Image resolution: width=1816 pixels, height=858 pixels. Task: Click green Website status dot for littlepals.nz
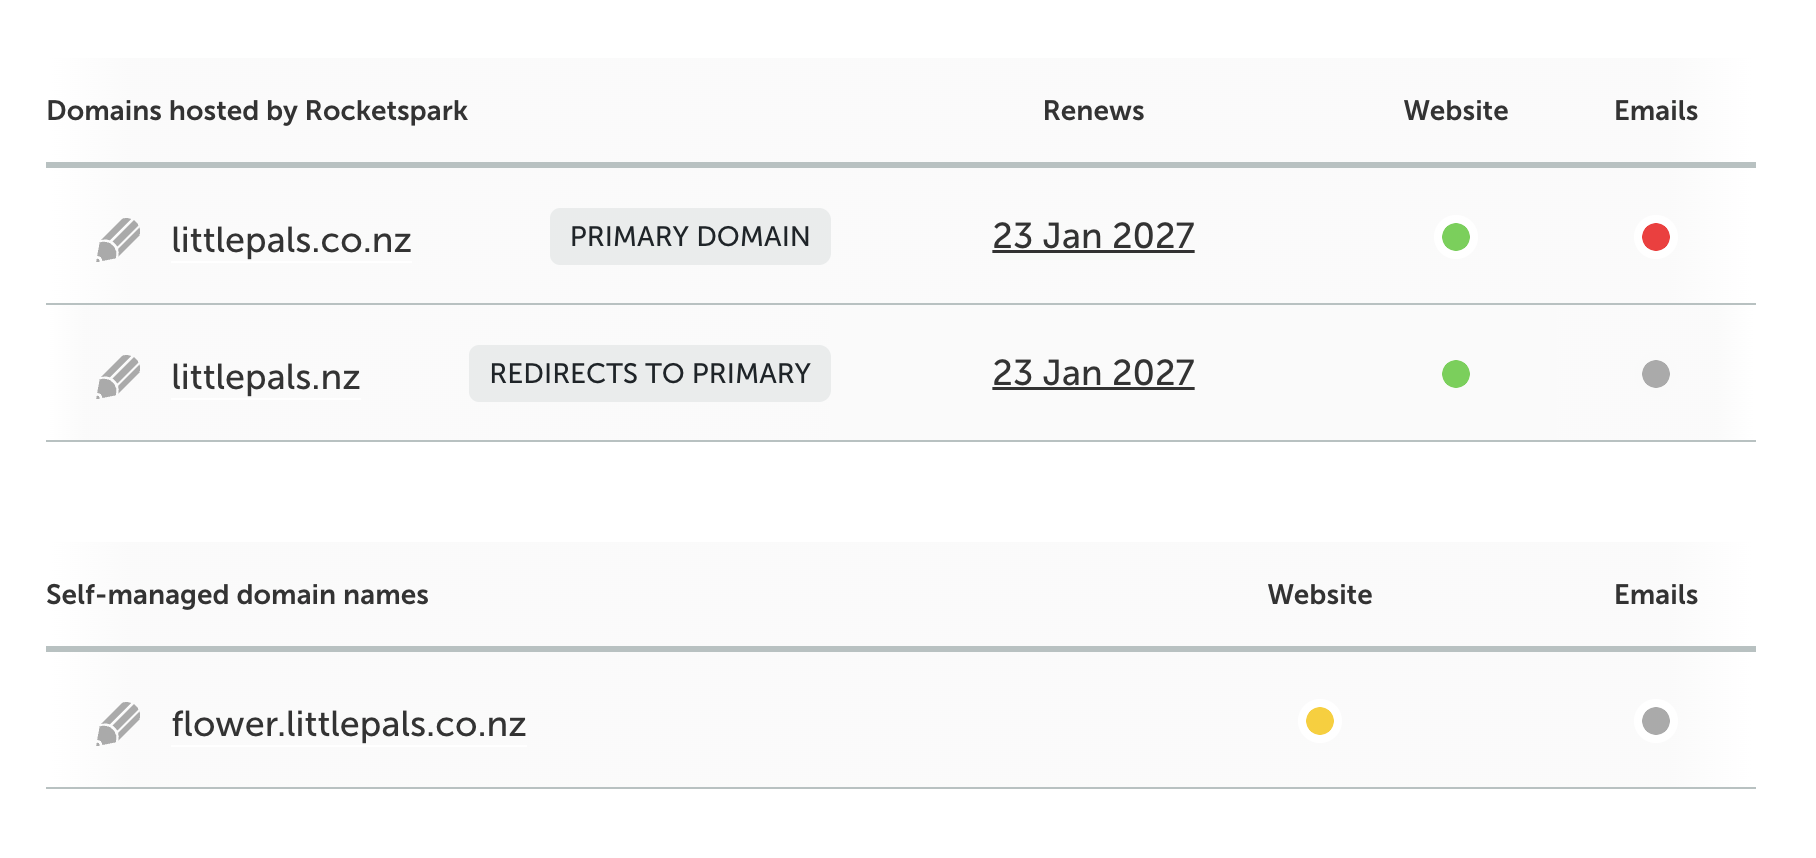[x=1456, y=374]
